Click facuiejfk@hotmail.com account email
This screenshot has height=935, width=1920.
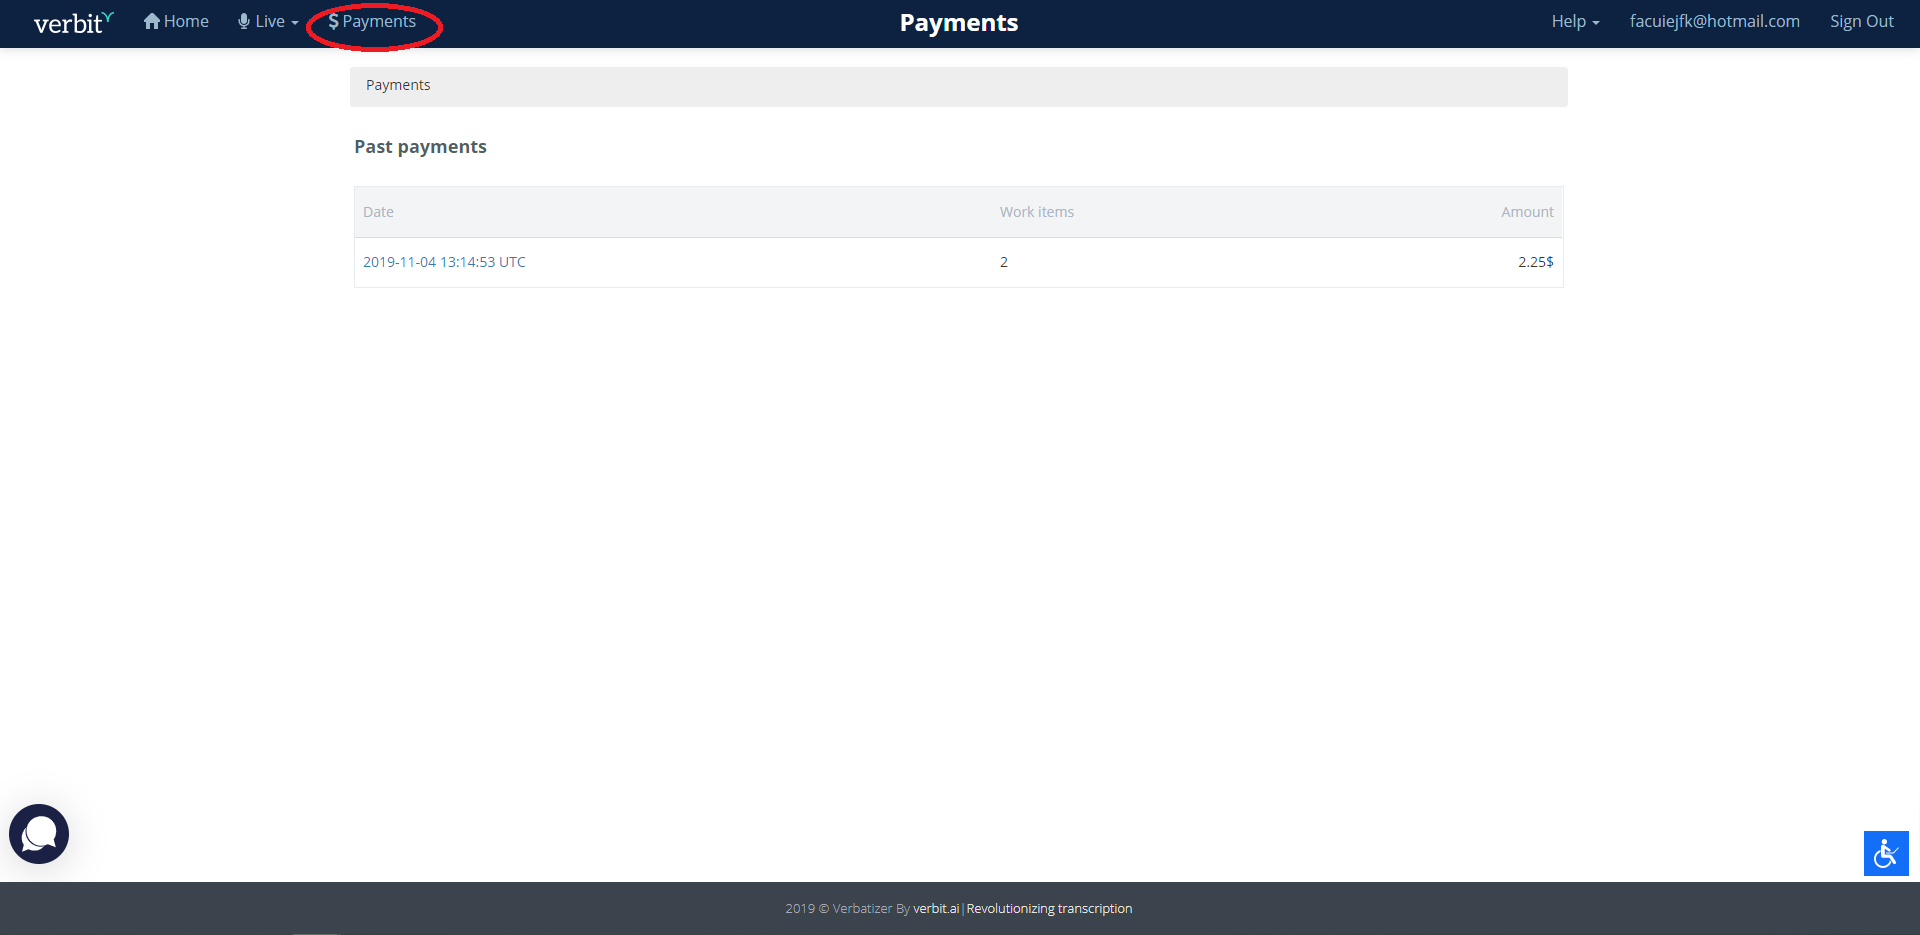(x=1714, y=20)
